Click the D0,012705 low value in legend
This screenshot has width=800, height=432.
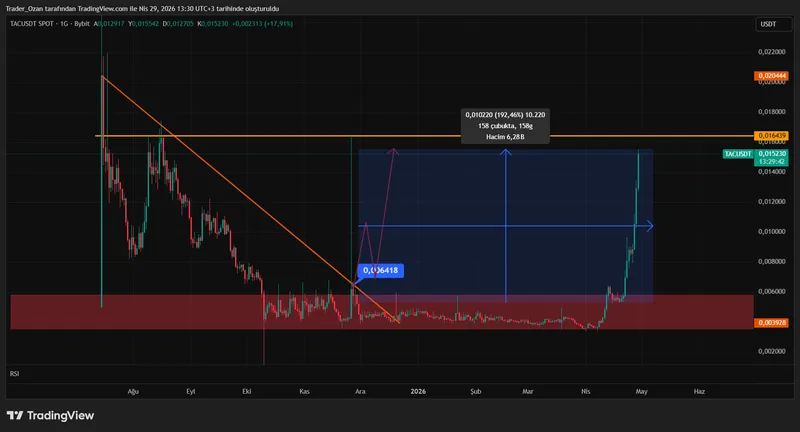pos(178,23)
